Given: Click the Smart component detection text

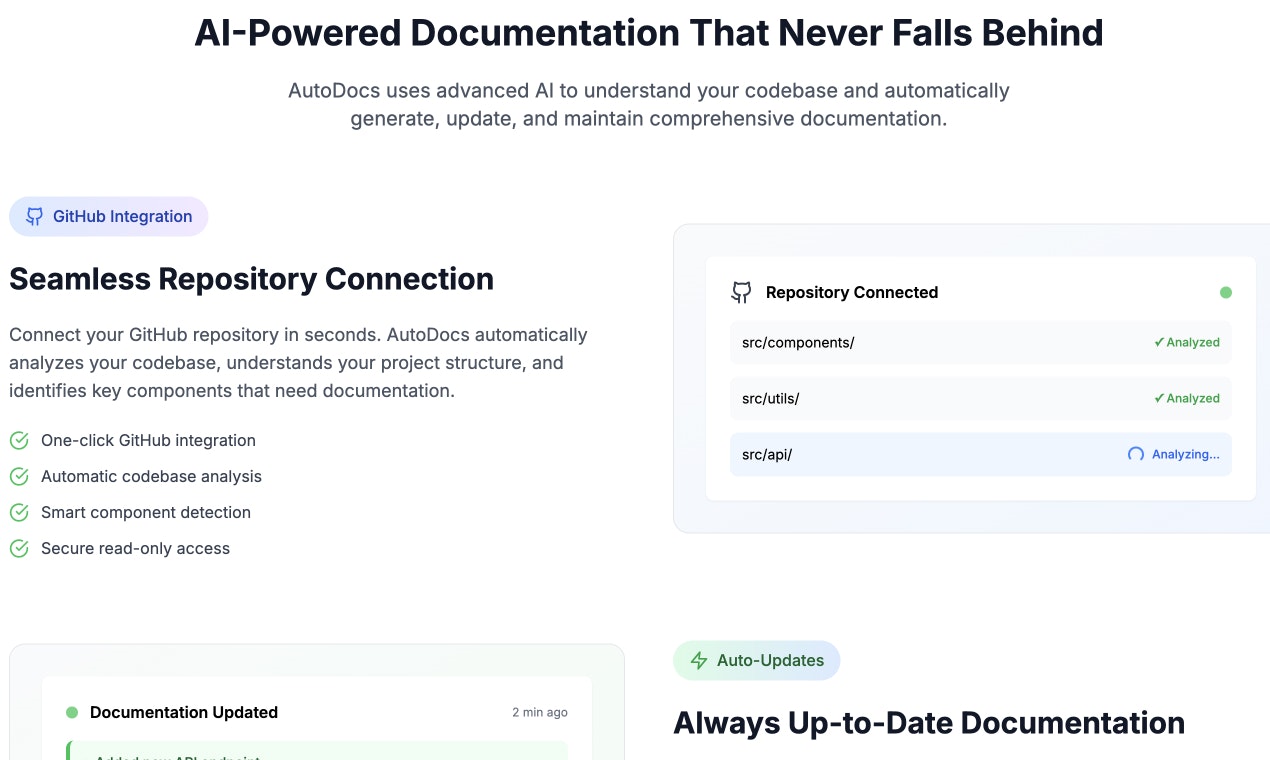Looking at the screenshot, I should click(146, 512).
